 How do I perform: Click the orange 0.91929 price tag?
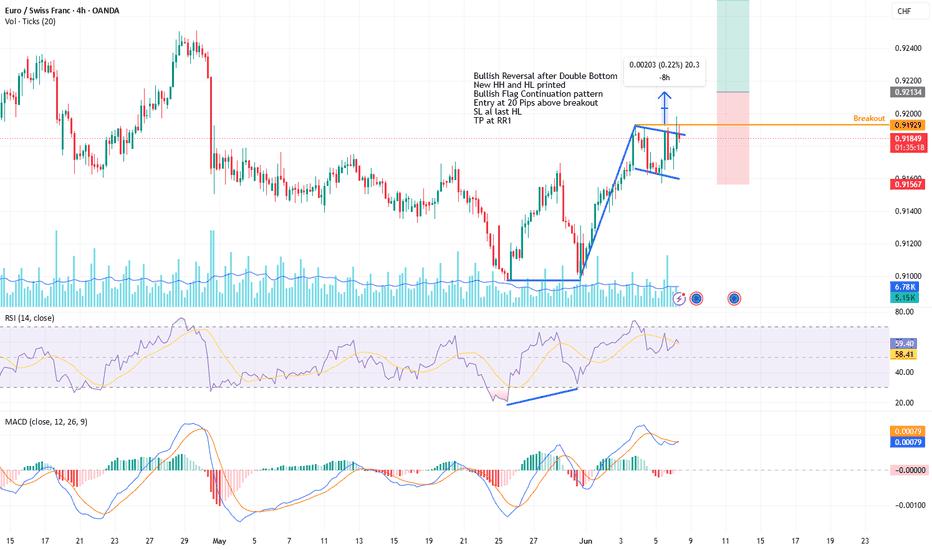coord(908,125)
